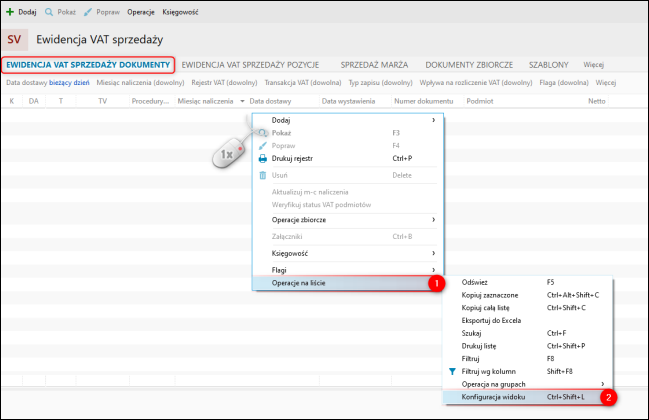Open the Wpływa na rozliczenie VAT filter
The width and height of the screenshot is (649, 420).
pos(476,83)
